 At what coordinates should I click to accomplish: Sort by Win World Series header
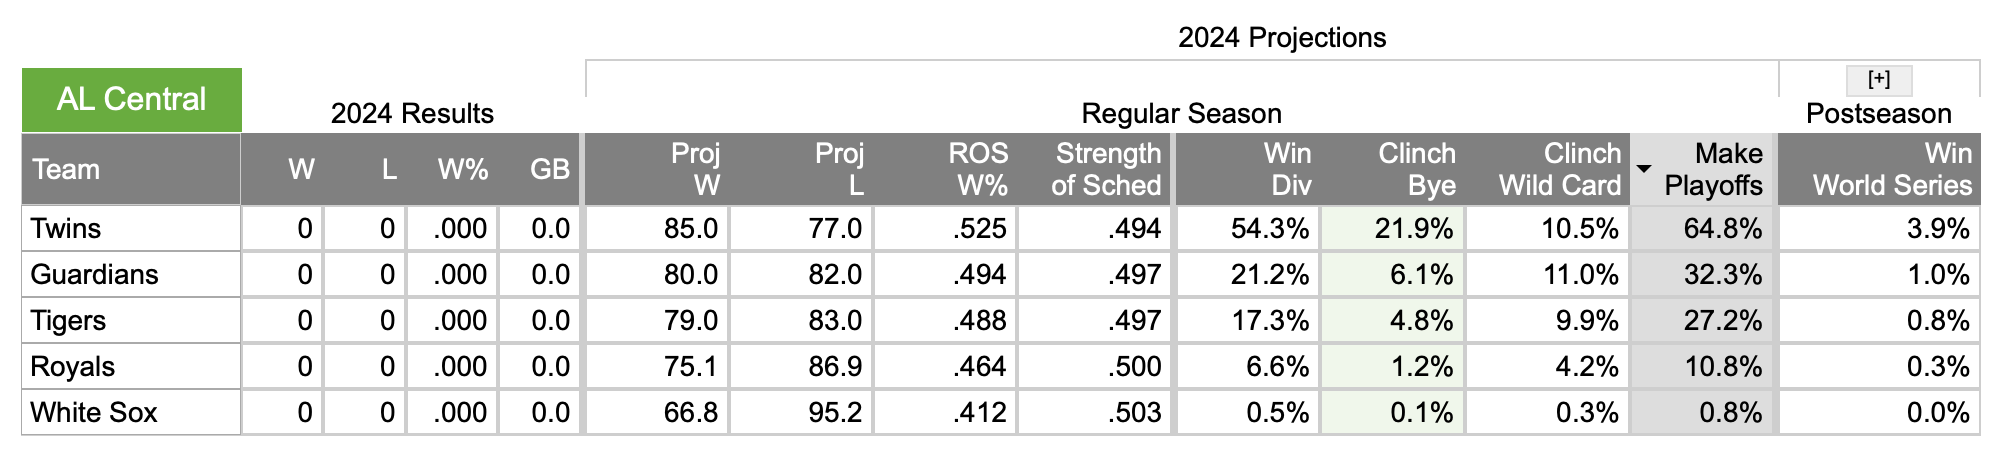tap(1892, 169)
